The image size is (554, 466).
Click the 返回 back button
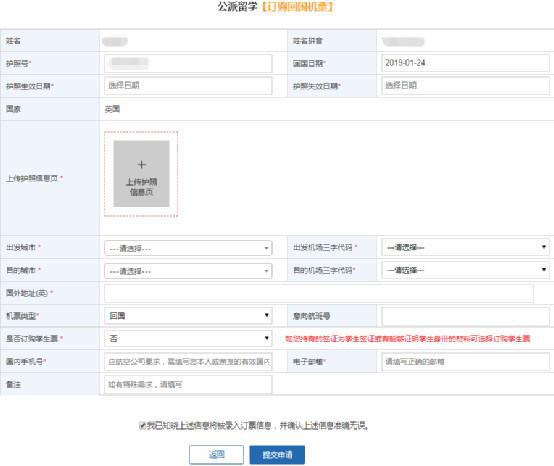pyautogui.click(x=216, y=455)
